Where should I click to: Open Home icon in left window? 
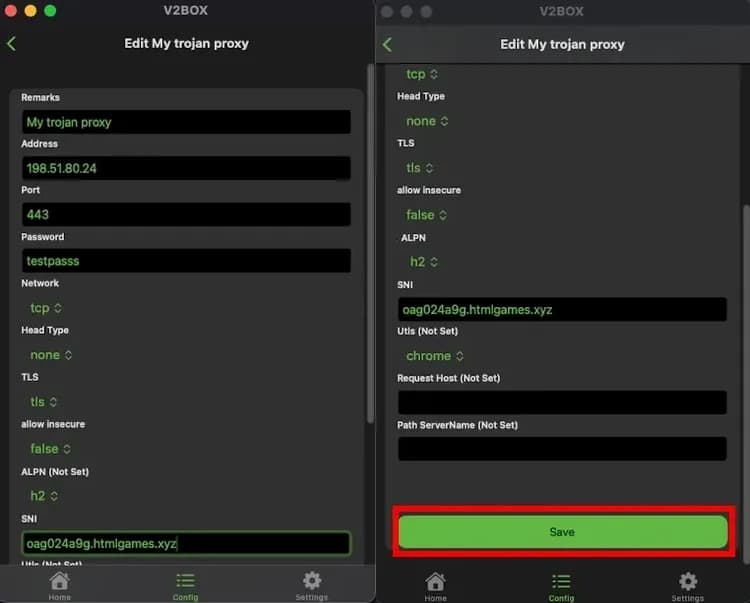(59, 585)
